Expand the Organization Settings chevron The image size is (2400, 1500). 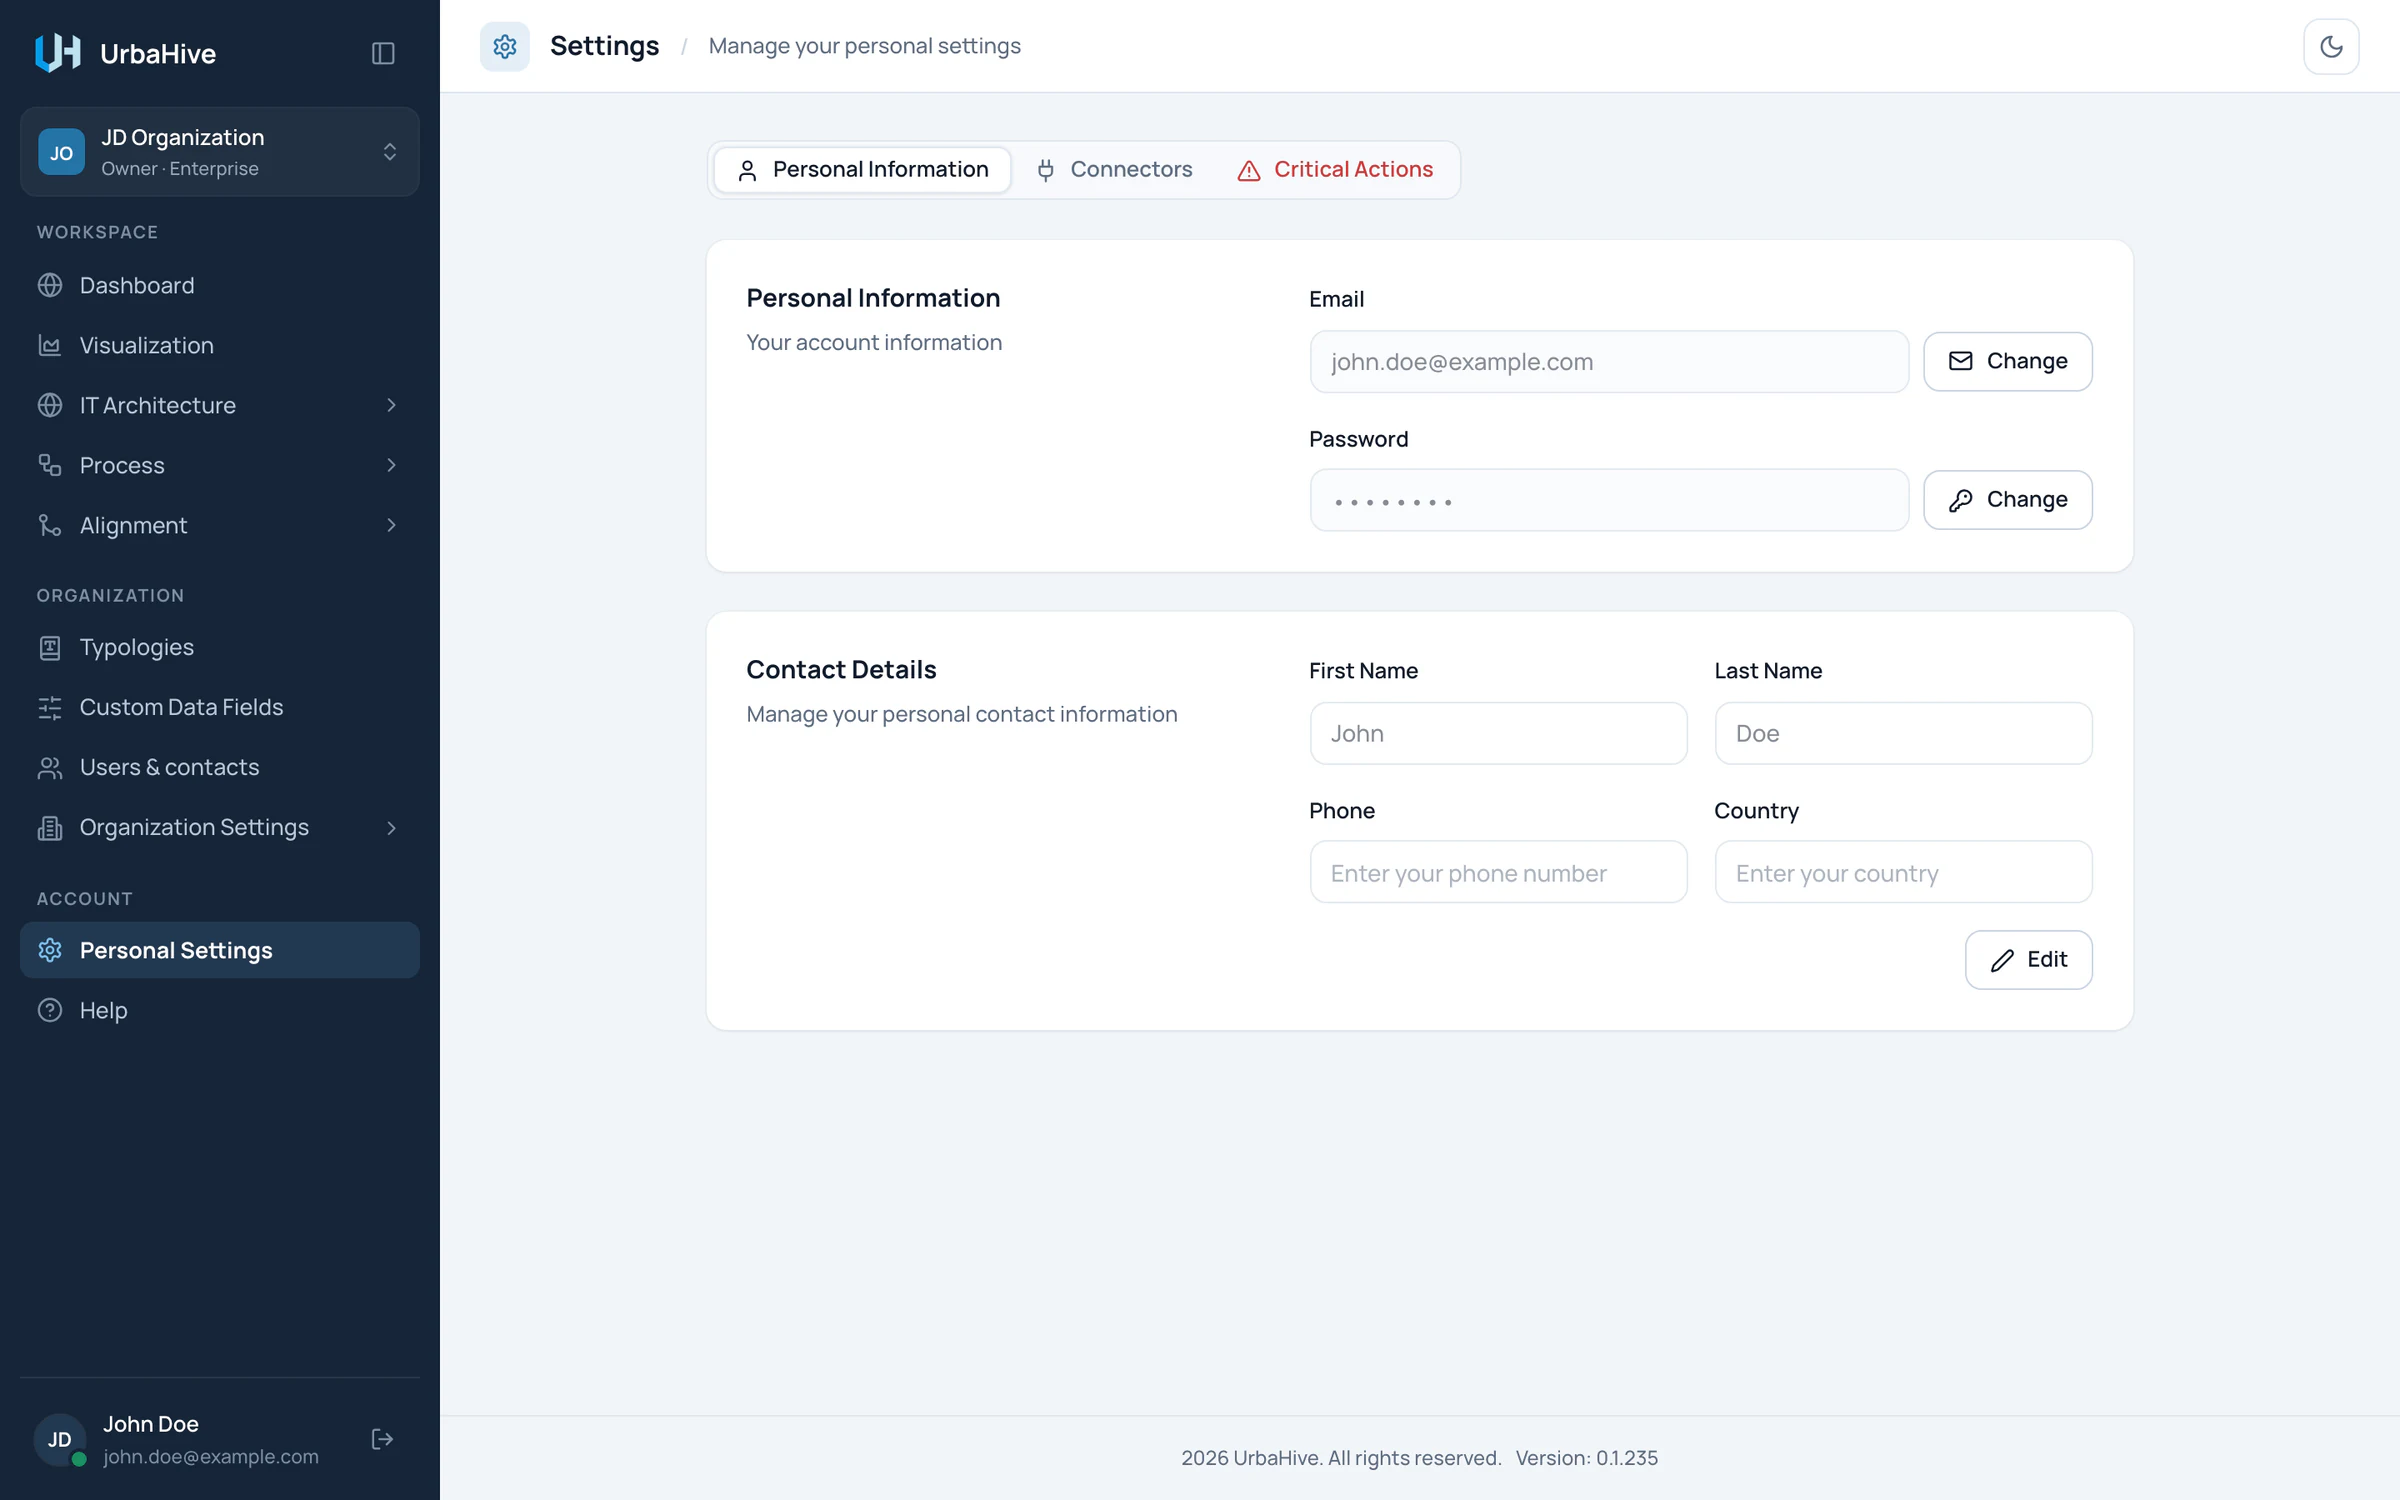(x=391, y=828)
